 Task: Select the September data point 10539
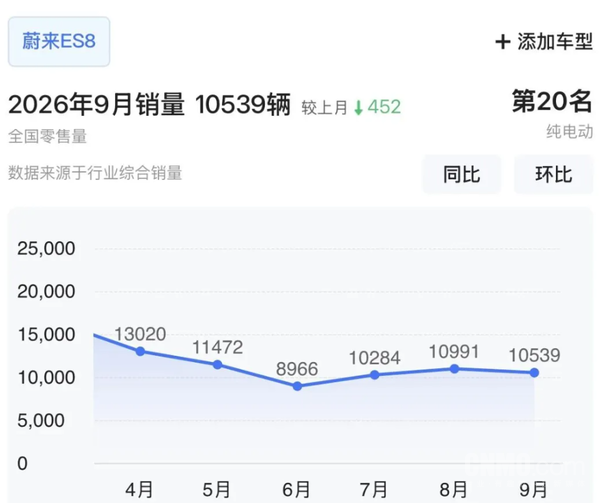pos(534,373)
